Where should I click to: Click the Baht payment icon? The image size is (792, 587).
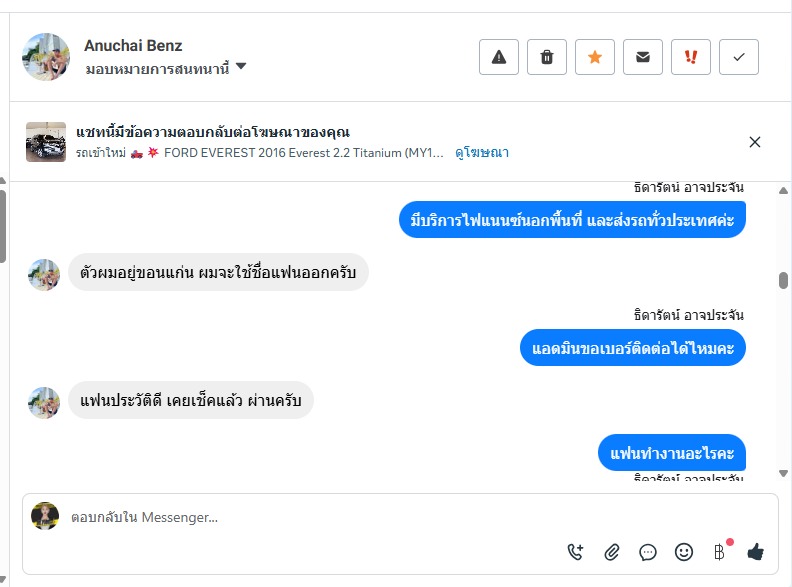tap(719, 551)
